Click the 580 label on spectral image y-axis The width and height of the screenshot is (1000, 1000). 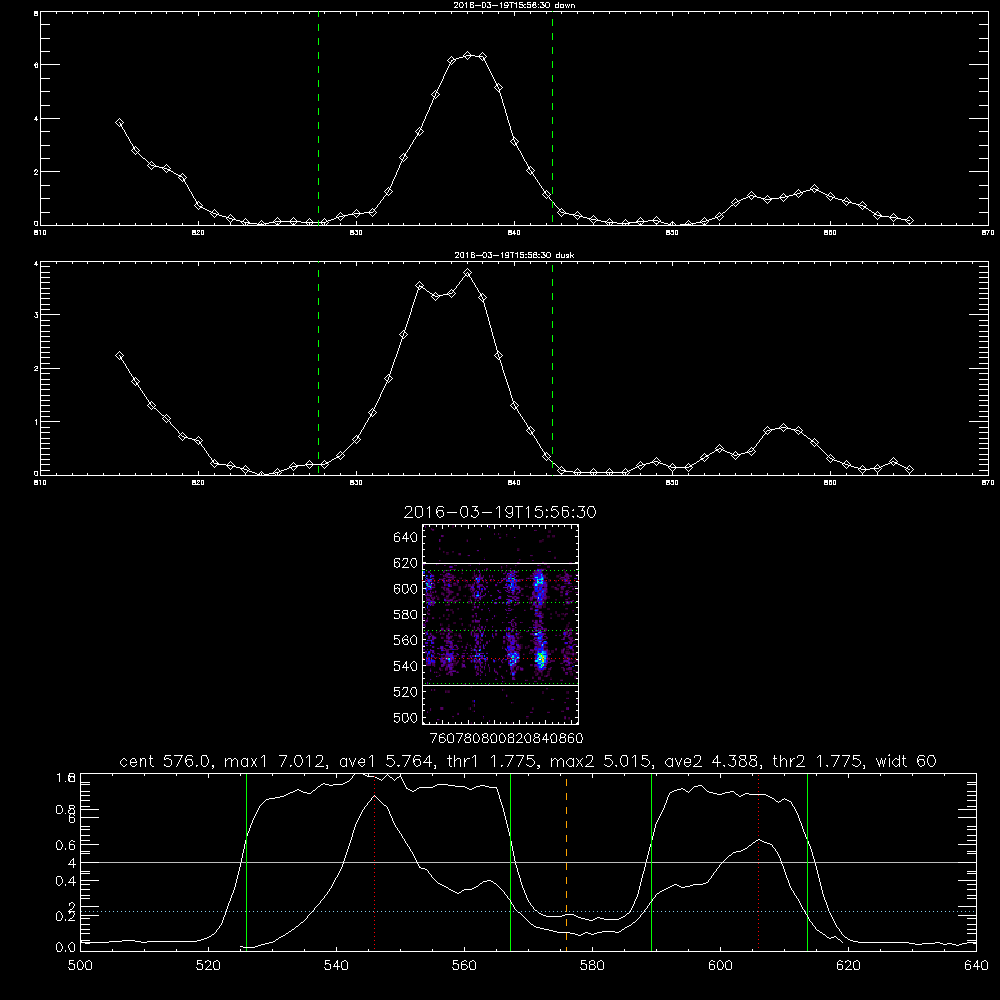pos(406,614)
